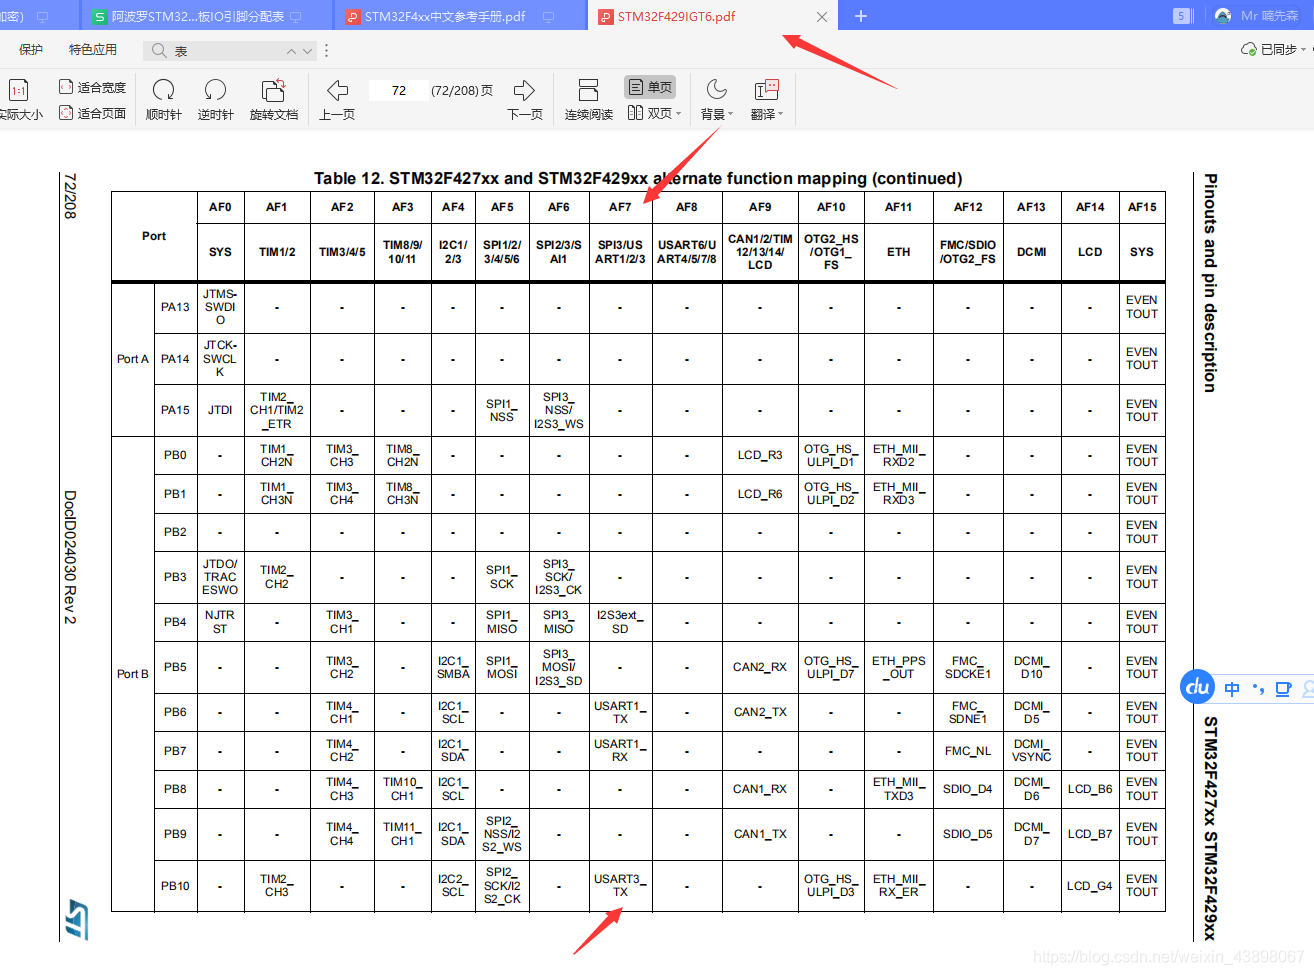Go to previous page (上一页)
Screen dimensions: 1314x975
point(337,100)
